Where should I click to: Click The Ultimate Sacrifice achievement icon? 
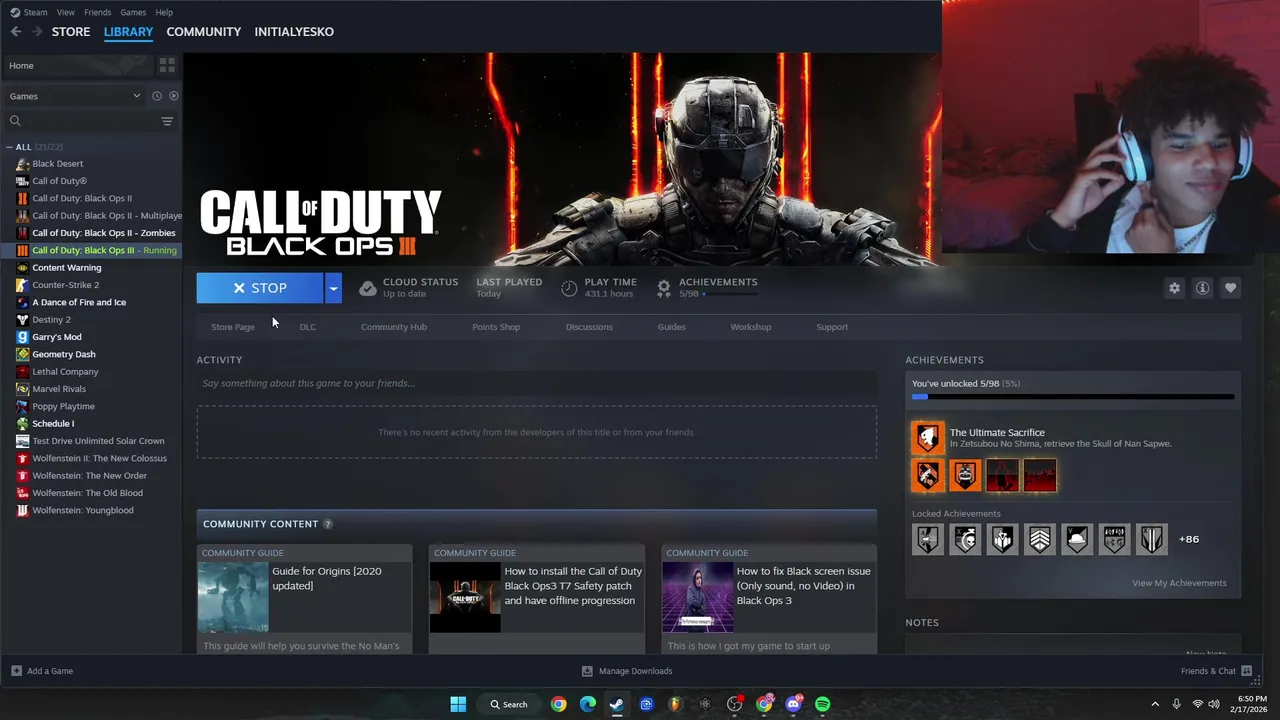point(927,438)
